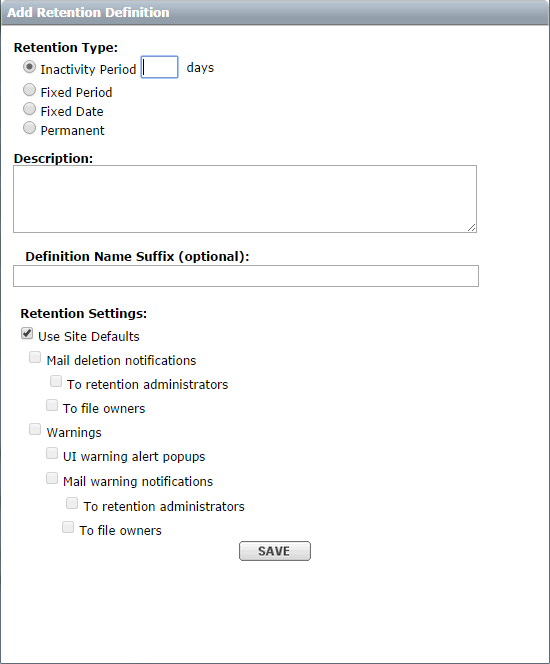Click the Add Retention Definition title bar
Image resolution: width=550 pixels, height=664 pixels.
tap(275, 12)
